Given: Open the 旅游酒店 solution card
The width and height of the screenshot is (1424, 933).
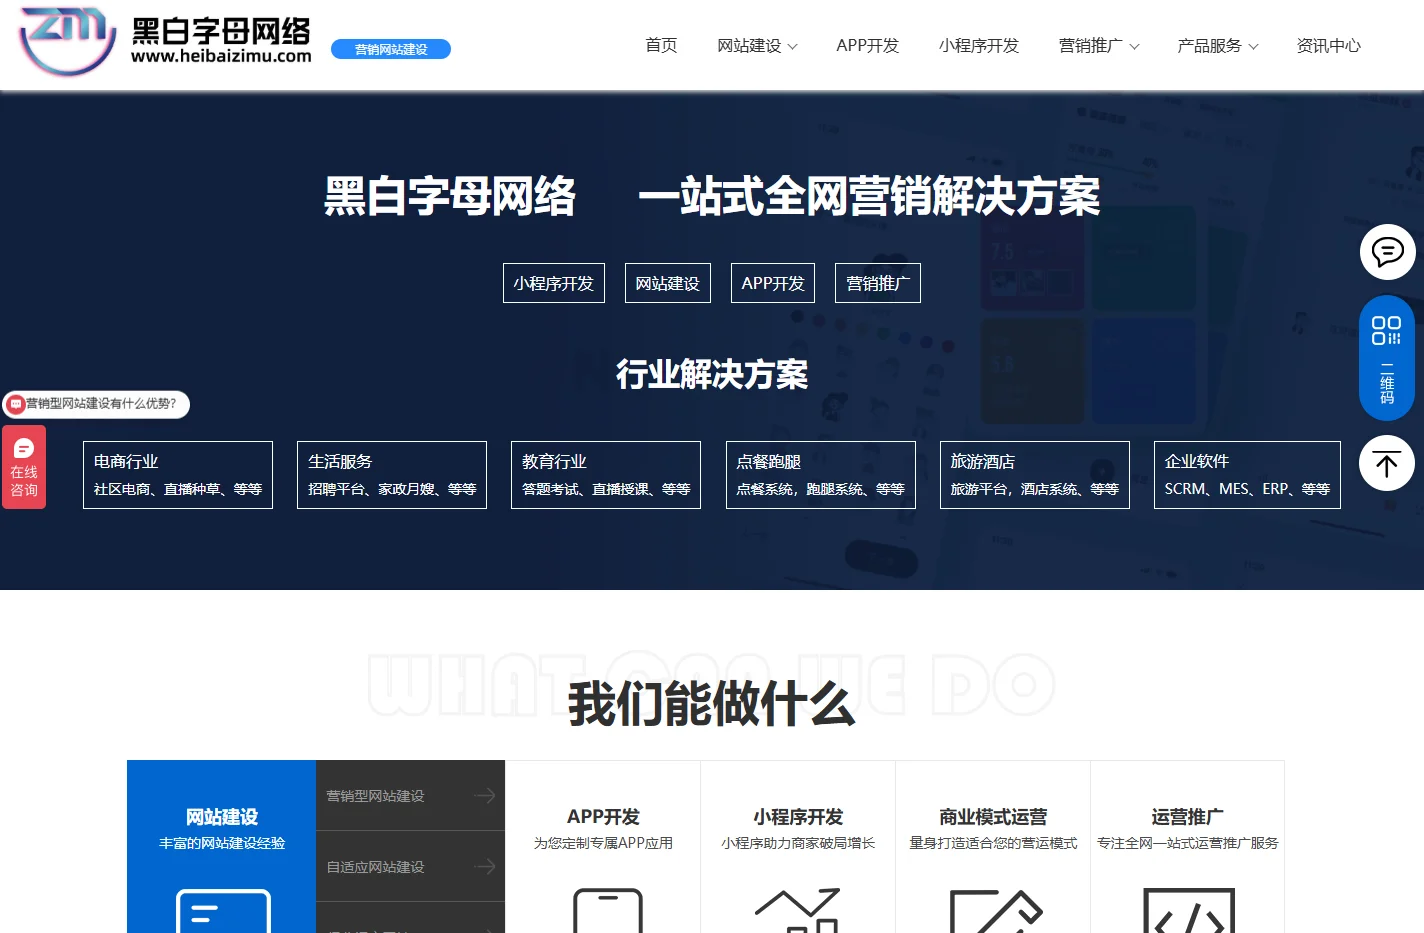Looking at the screenshot, I should click(x=1035, y=475).
